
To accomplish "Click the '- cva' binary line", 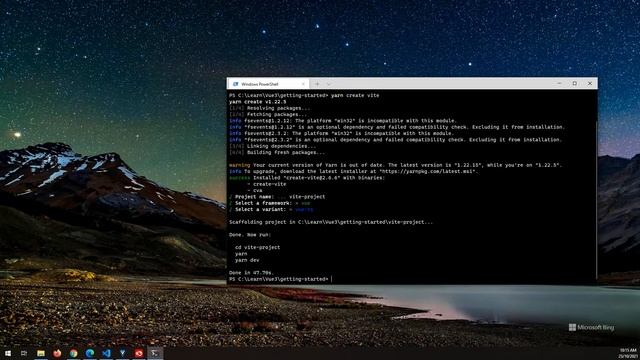I will [255, 191].
